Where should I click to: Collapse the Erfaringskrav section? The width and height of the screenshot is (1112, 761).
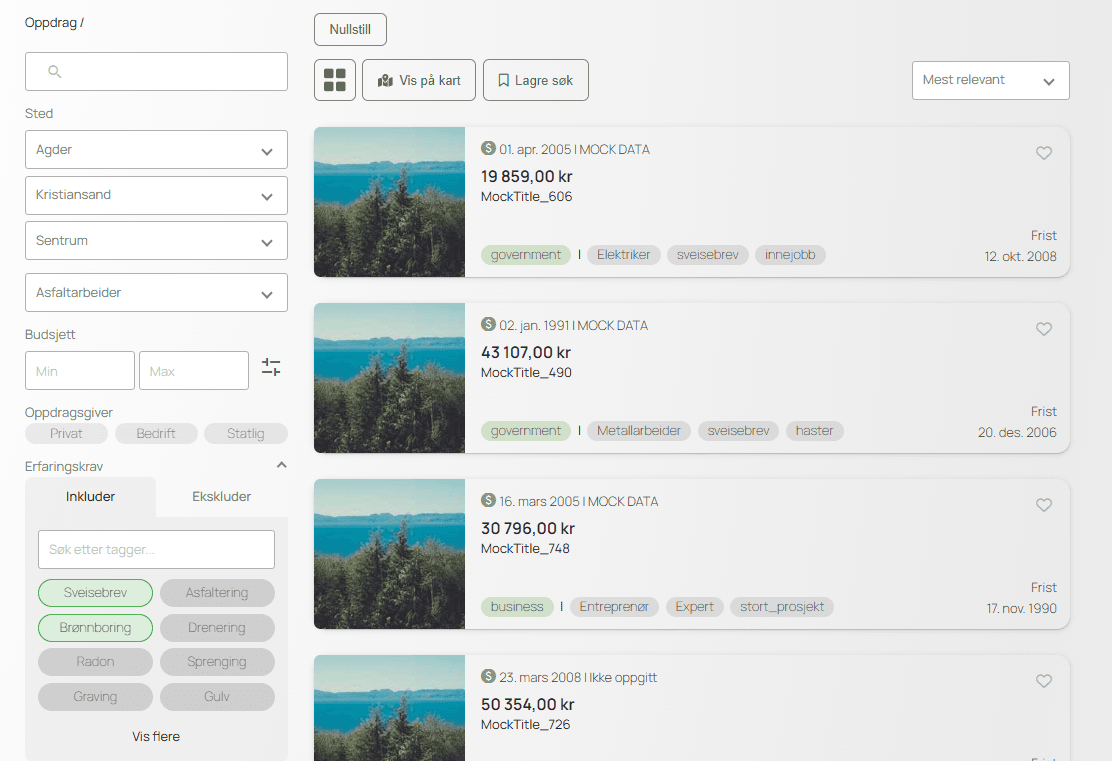pyautogui.click(x=281, y=465)
